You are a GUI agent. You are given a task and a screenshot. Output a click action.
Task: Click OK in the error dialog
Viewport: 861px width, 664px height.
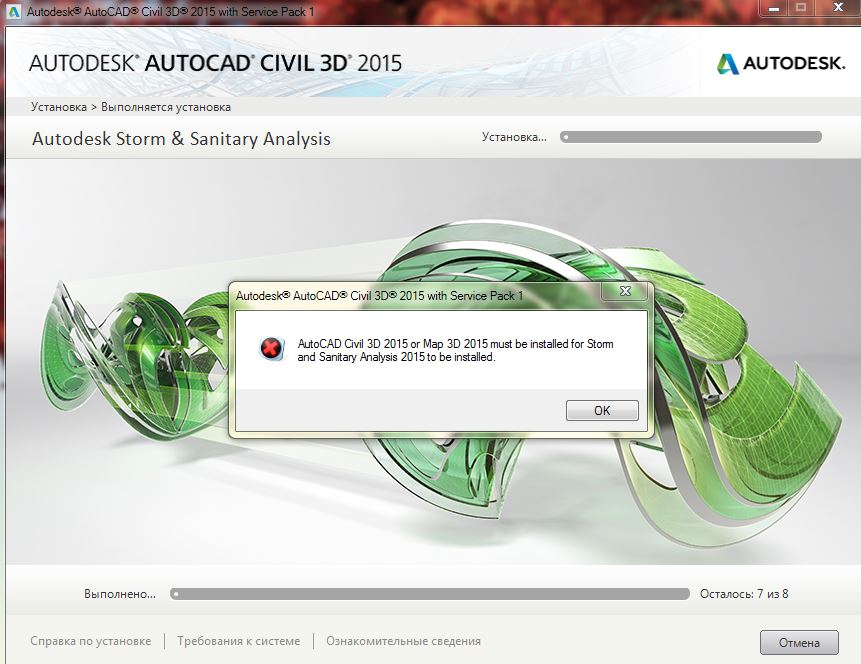tap(602, 410)
